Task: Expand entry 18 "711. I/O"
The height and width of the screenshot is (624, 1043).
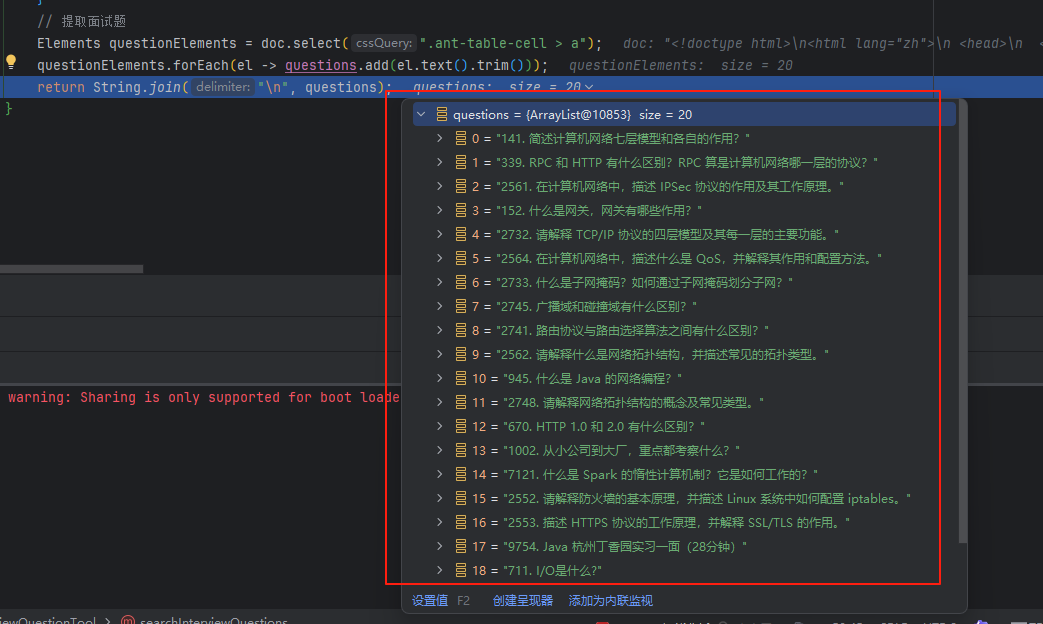Action: pos(440,570)
